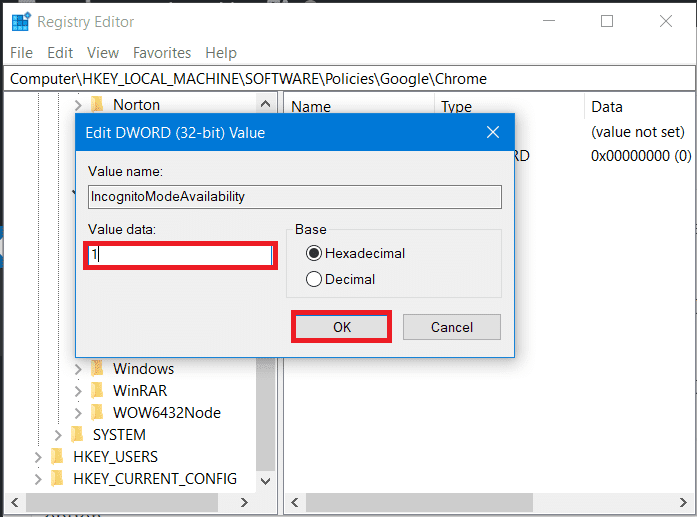Viewport: 697px width, 517px height.
Task: Close the Registry Editor window
Action: click(x=666, y=21)
